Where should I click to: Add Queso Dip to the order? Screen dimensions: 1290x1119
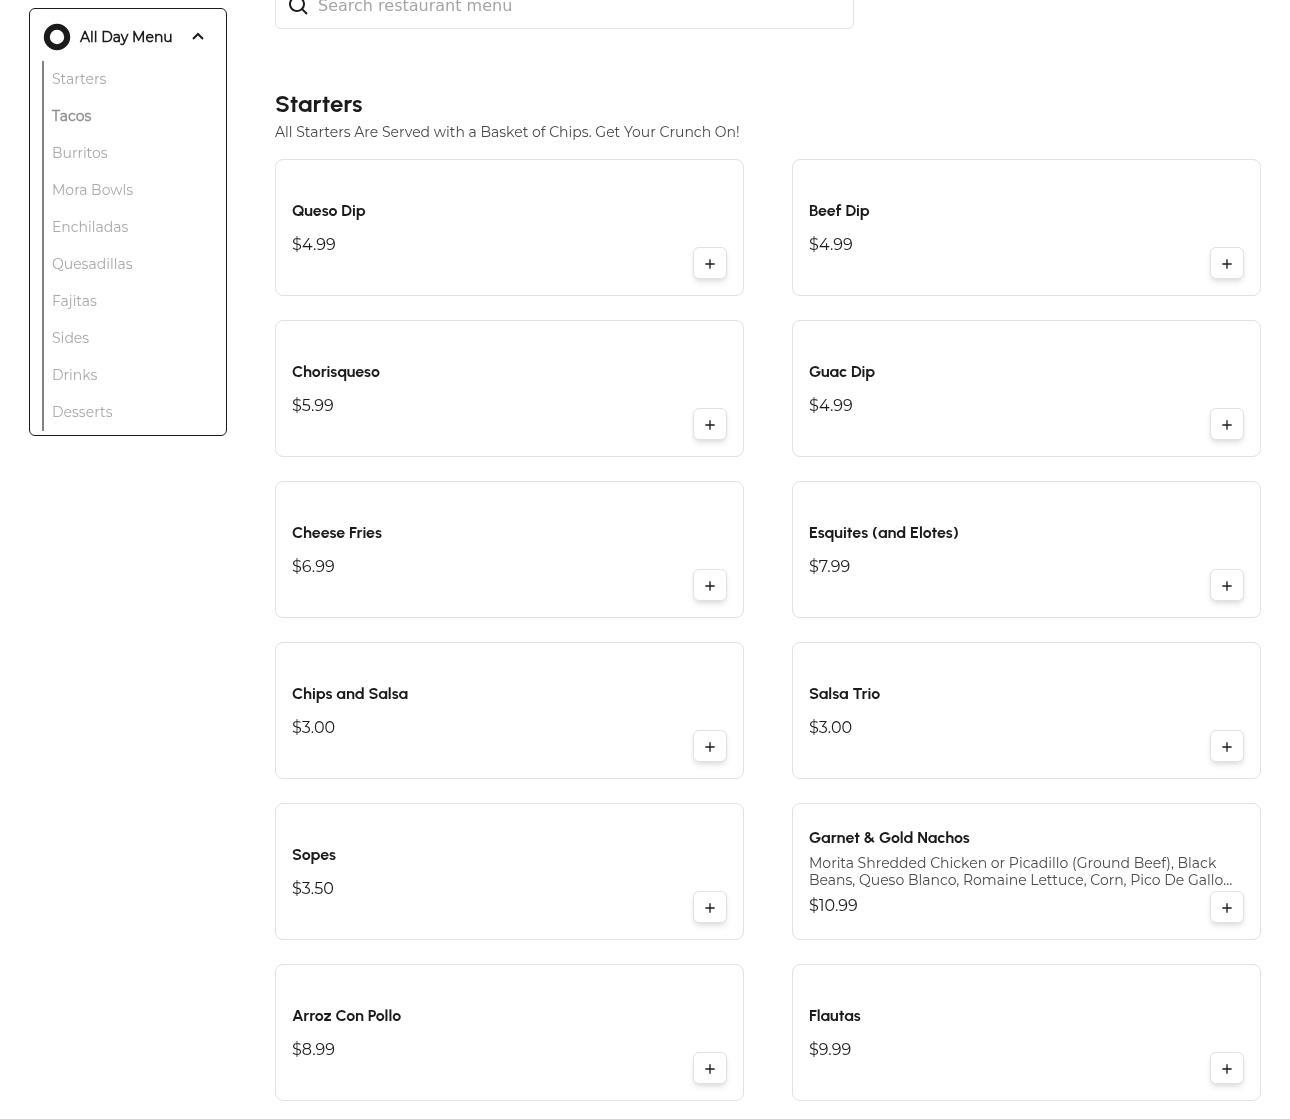709,264
